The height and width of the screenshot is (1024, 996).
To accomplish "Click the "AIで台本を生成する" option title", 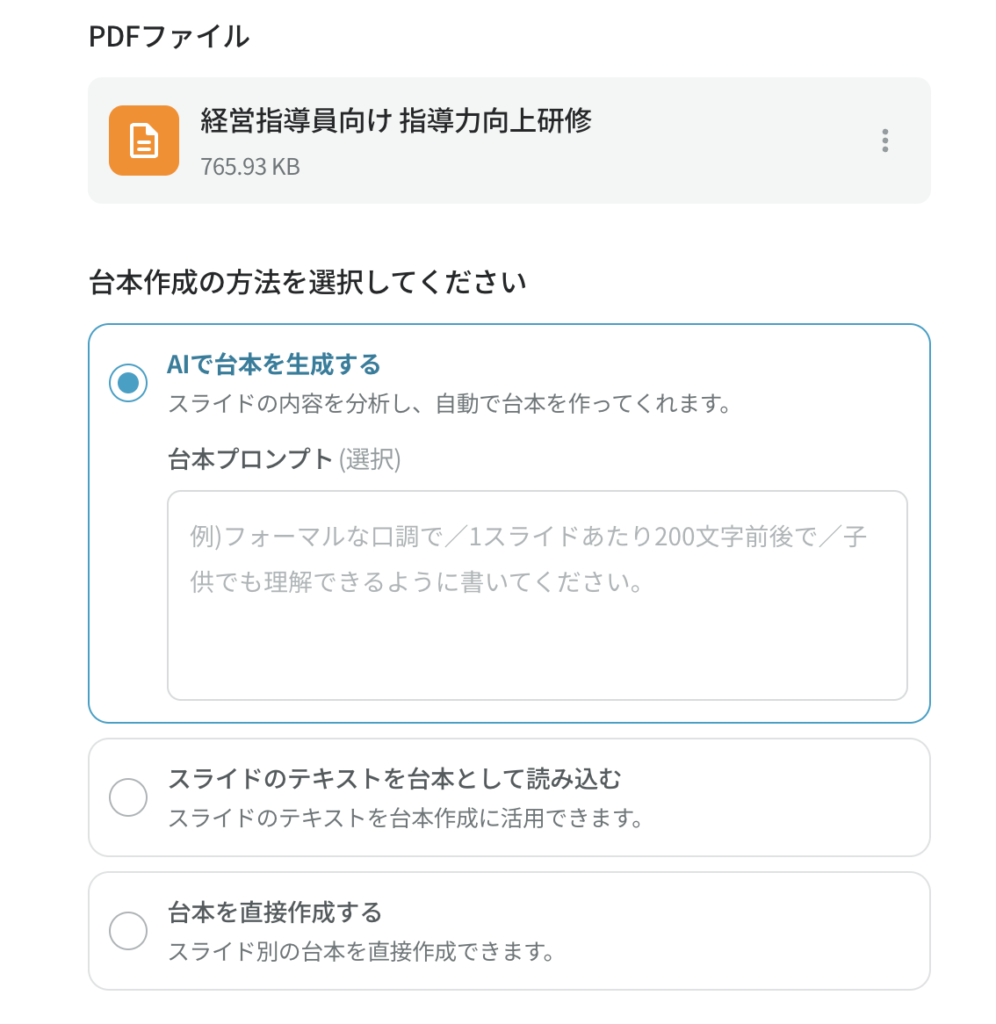I will [274, 364].
